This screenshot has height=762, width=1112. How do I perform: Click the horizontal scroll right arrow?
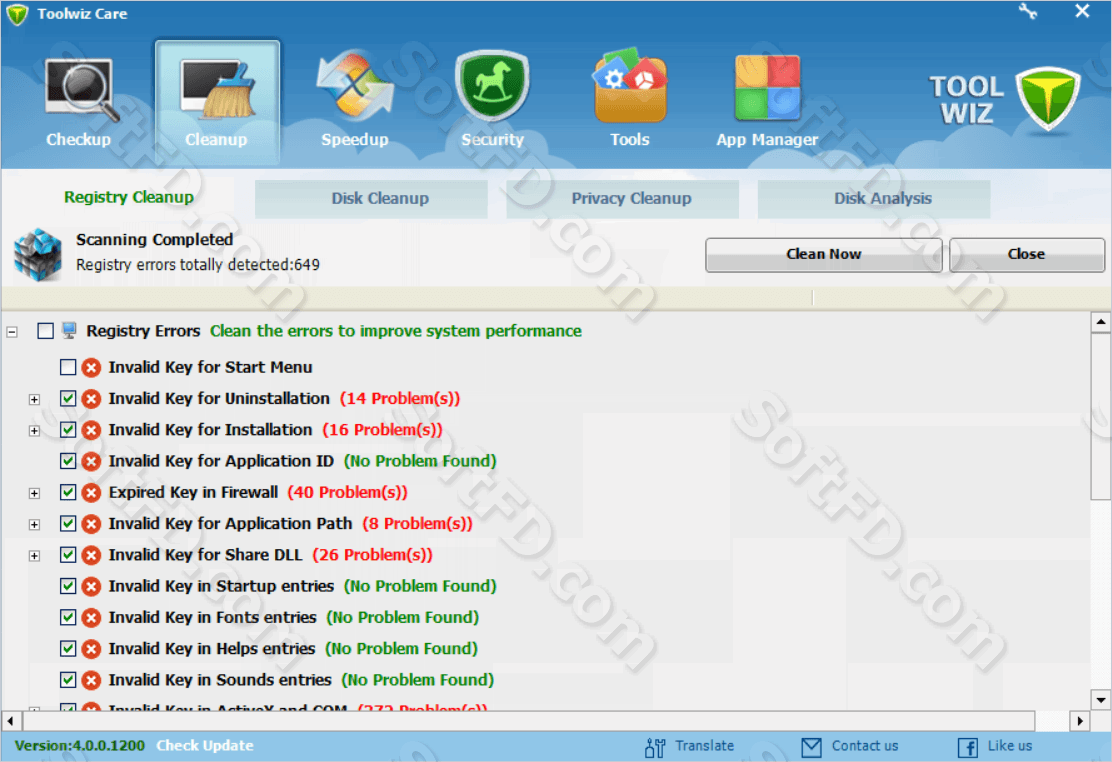(1079, 721)
